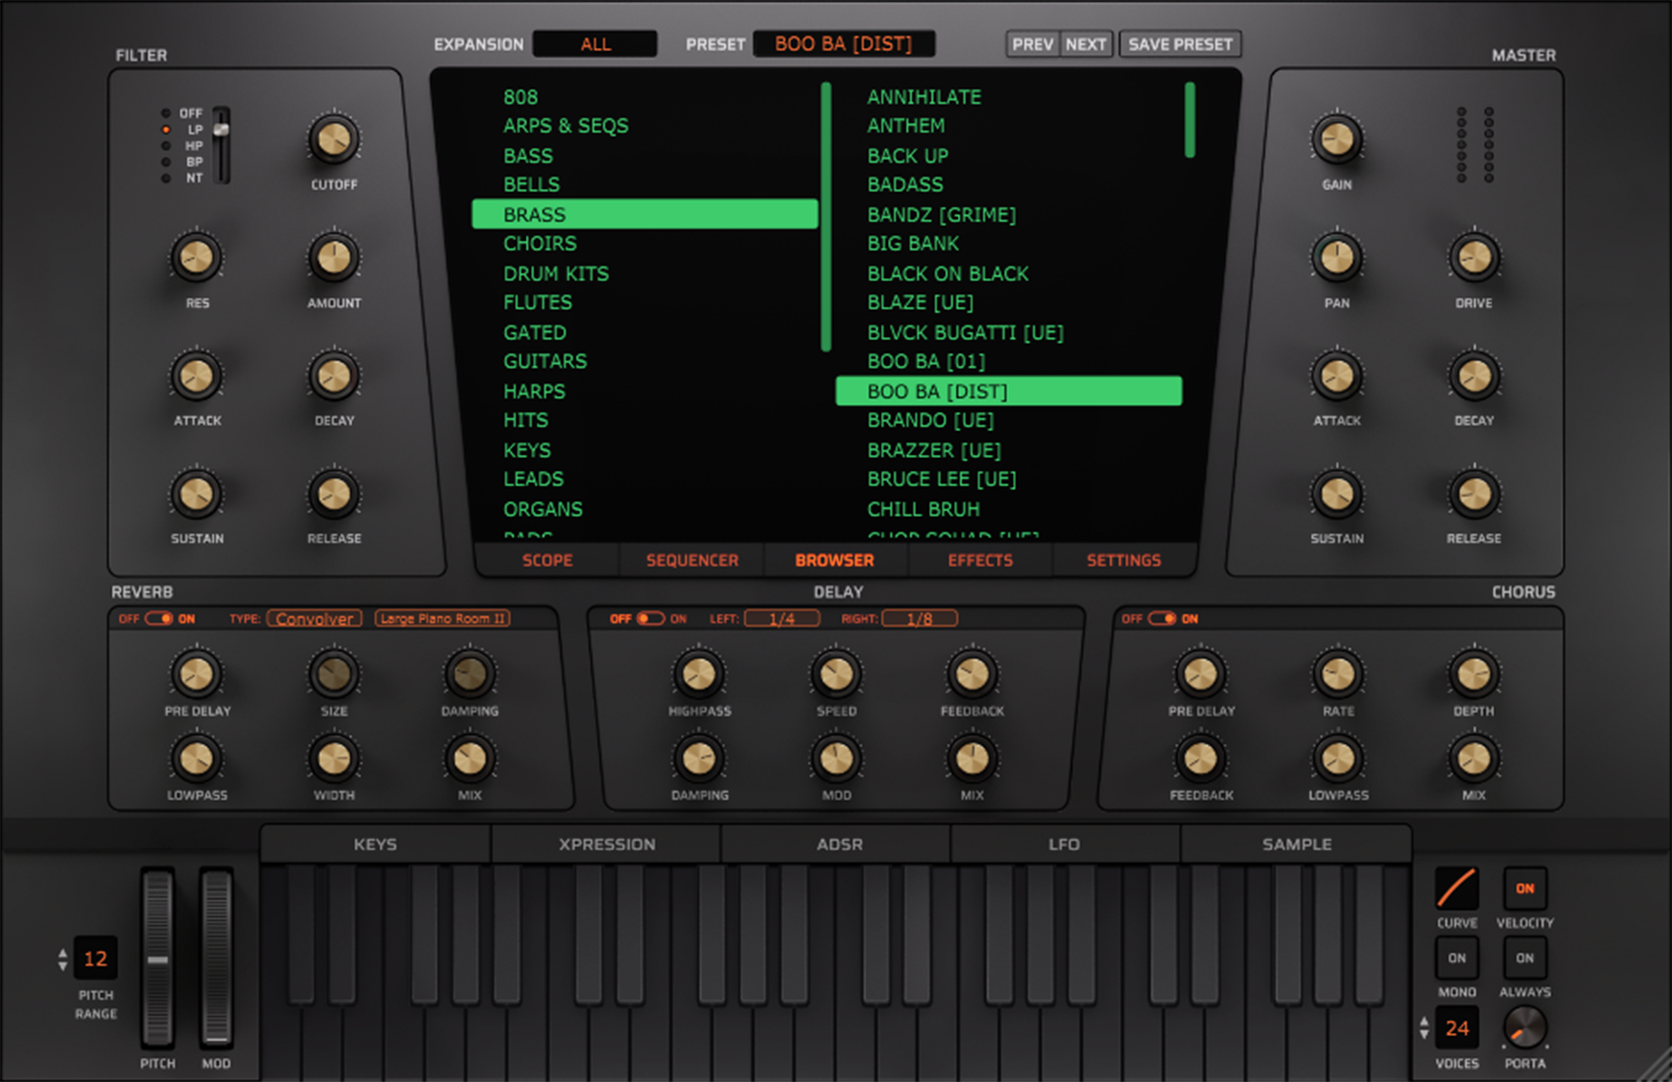This screenshot has height=1082, width=1672.
Task: Open the Expansion dropdown showing ALL
Action: [x=595, y=44]
